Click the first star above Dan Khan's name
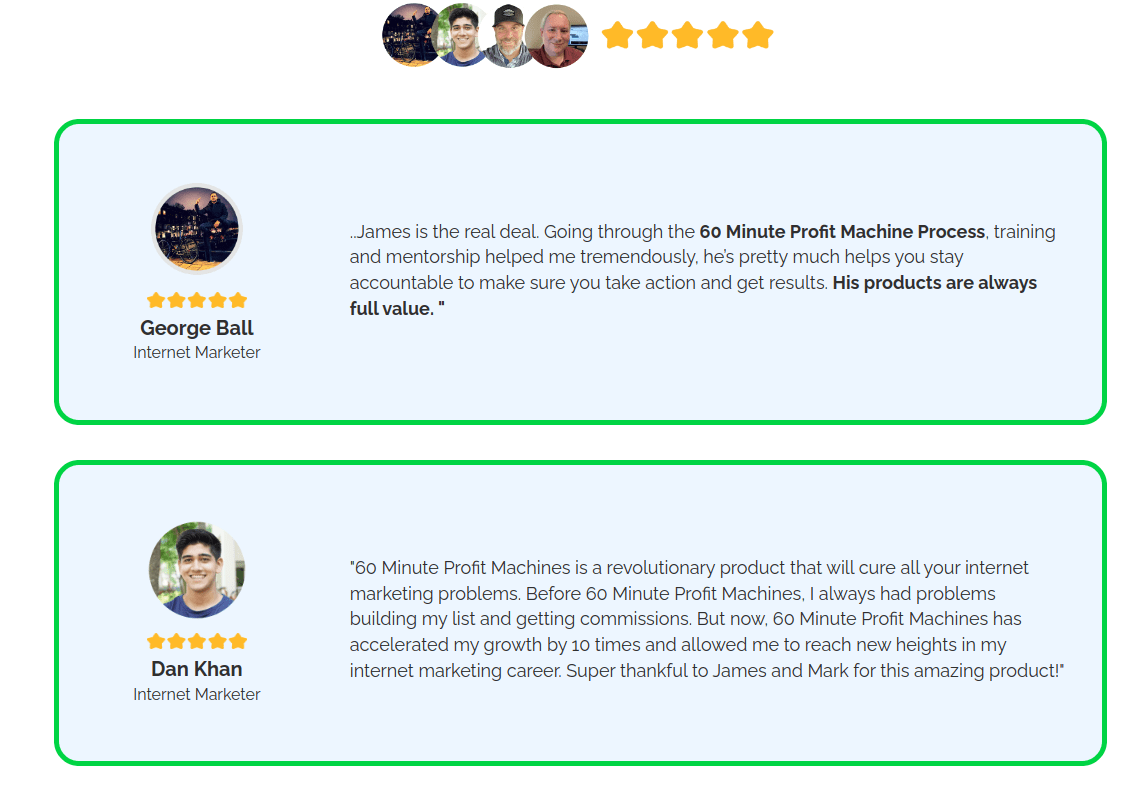This screenshot has width=1136, height=788. tap(156, 641)
